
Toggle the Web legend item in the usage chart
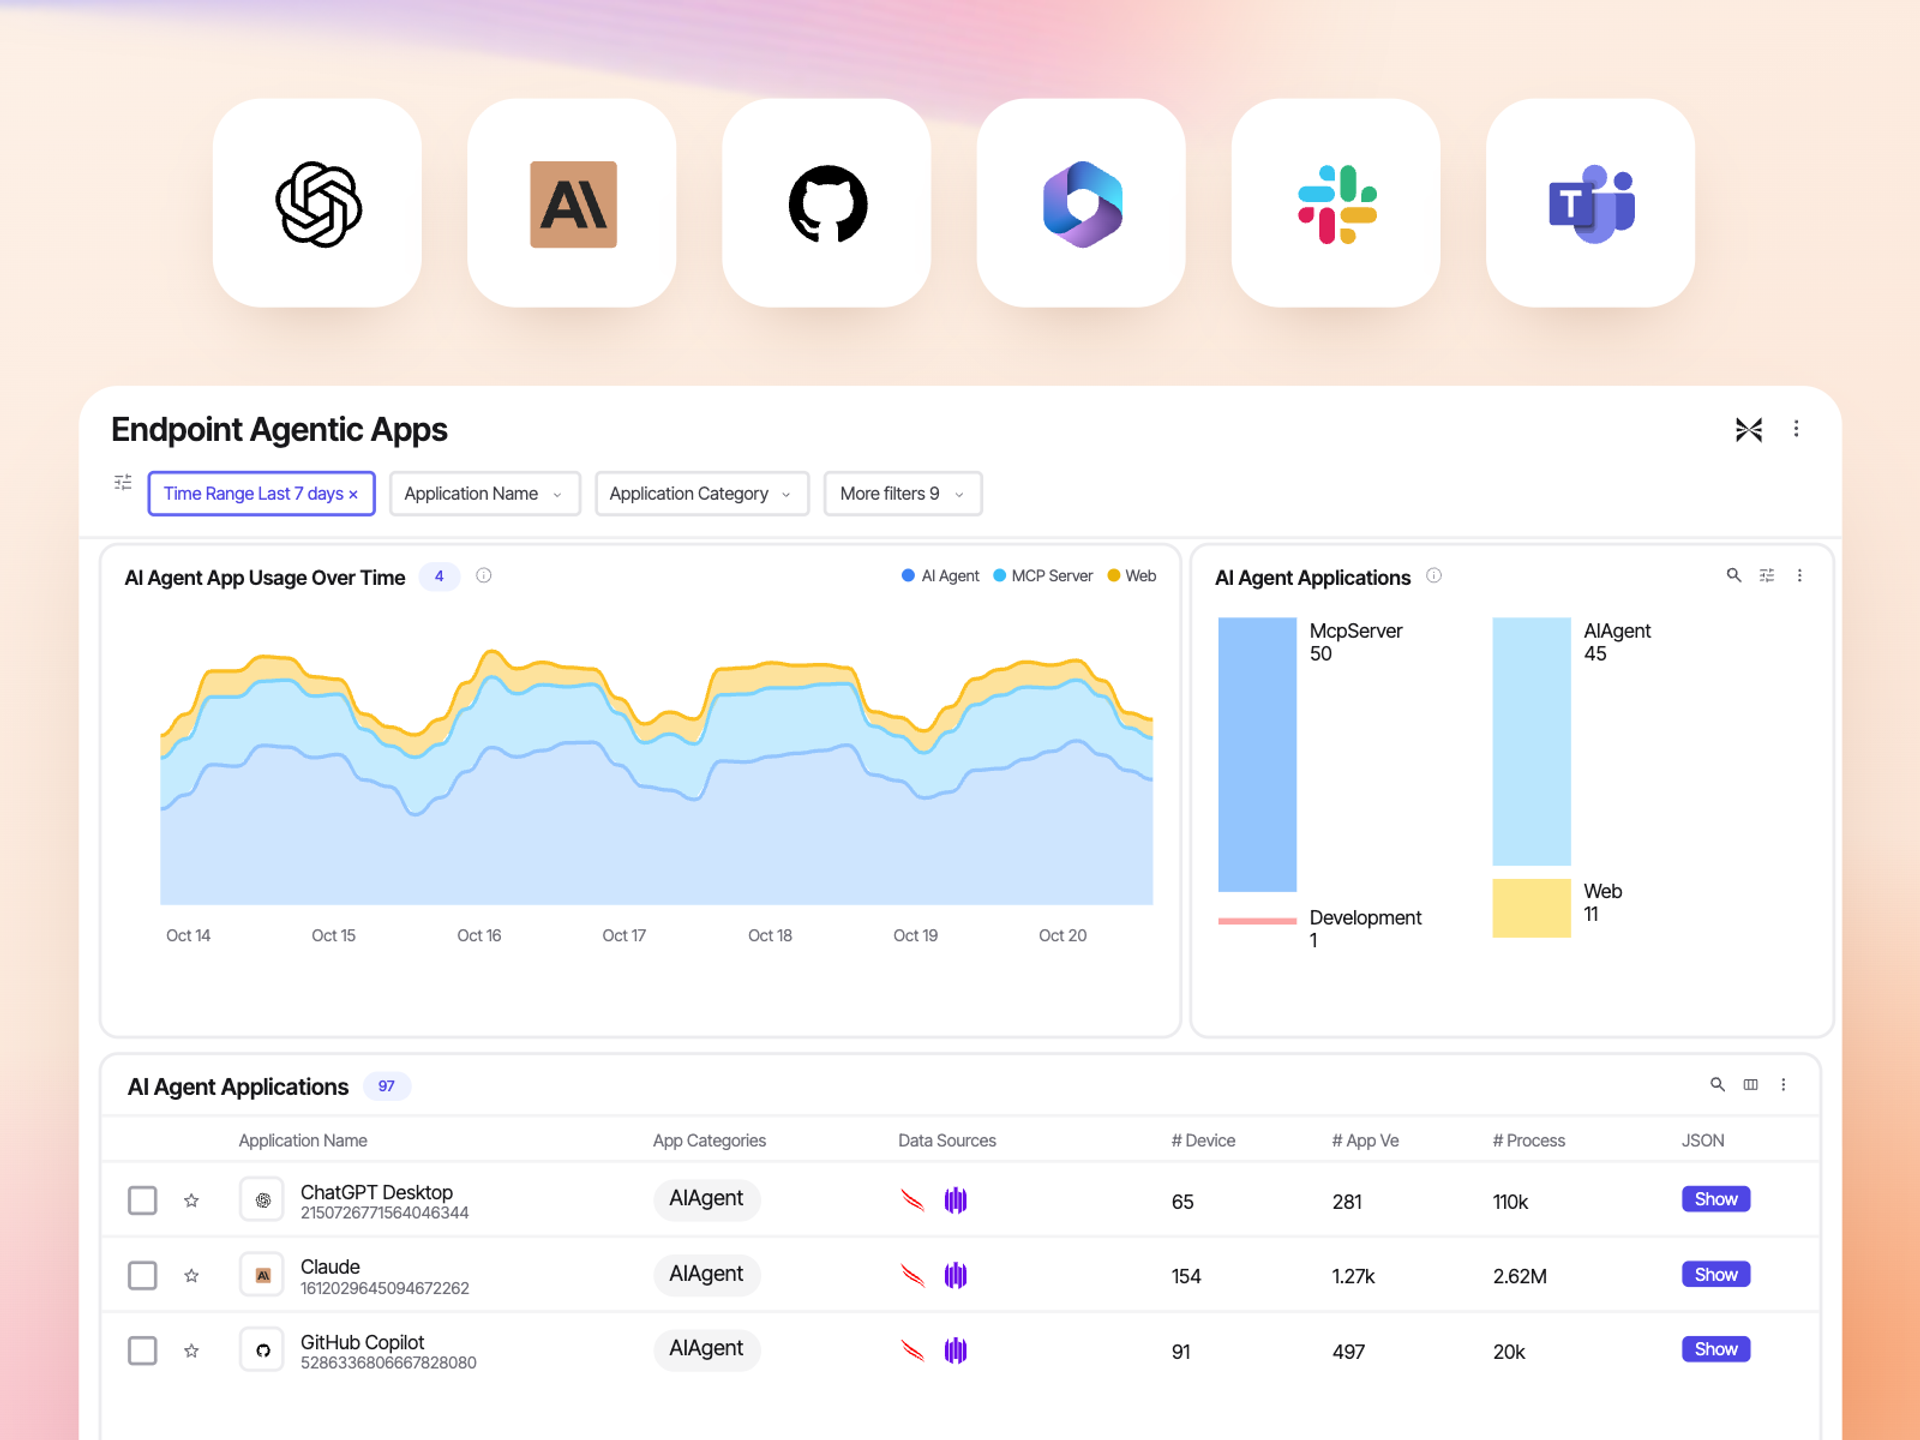[1132, 575]
